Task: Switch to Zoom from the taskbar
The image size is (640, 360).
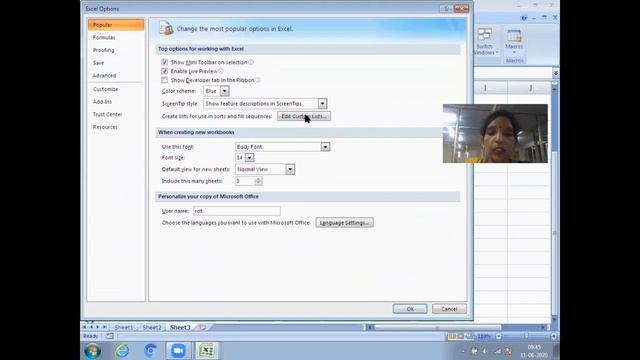Action: click(x=178, y=351)
